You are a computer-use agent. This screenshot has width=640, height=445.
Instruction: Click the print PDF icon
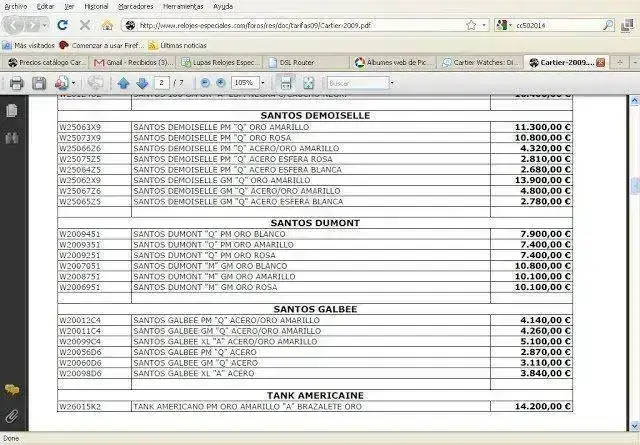[x=16, y=83]
